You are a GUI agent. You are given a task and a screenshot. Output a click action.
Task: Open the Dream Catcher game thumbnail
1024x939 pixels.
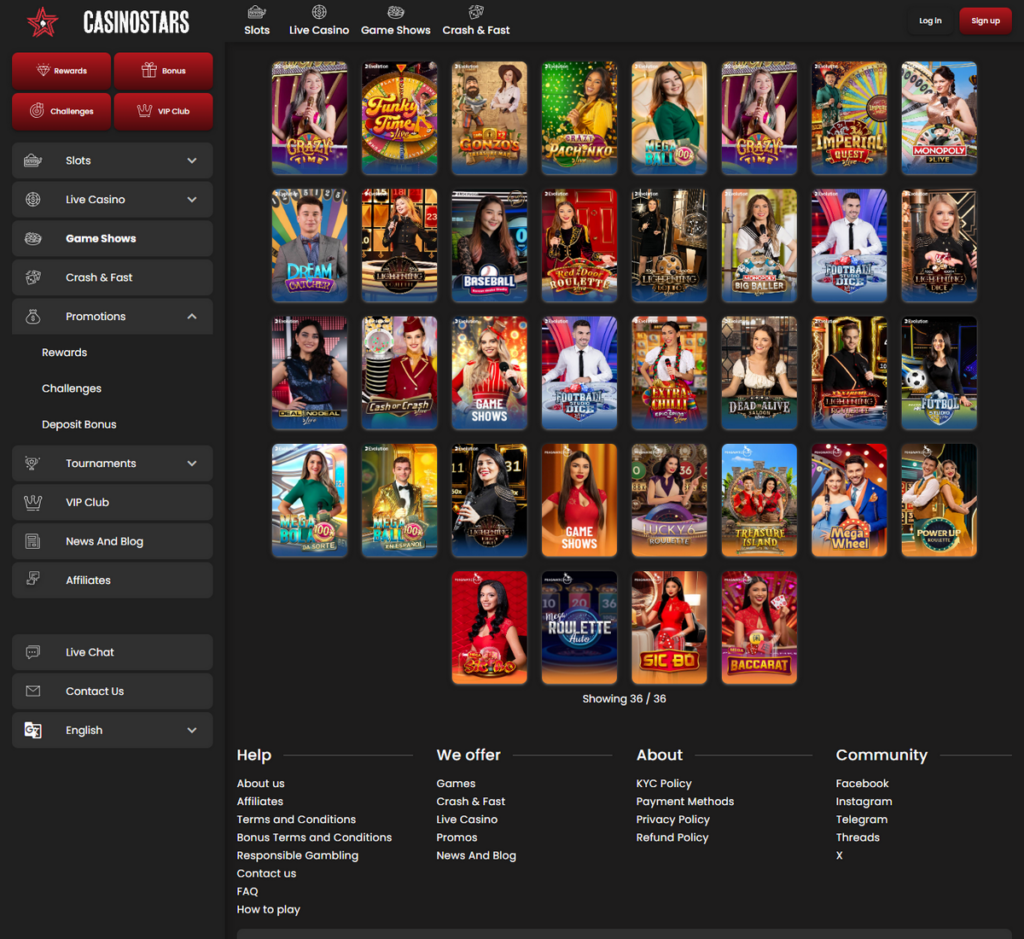coord(310,246)
